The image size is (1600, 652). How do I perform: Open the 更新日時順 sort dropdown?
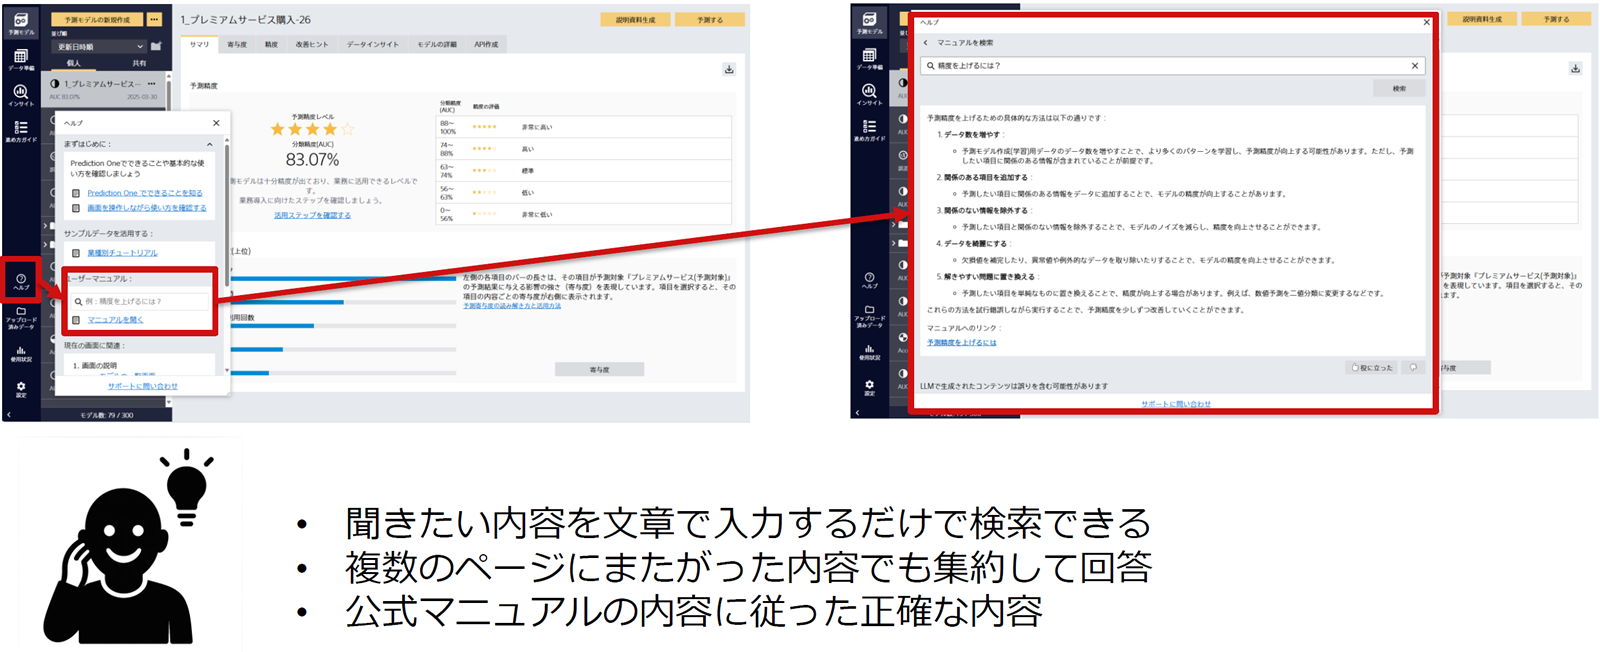pos(100,47)
